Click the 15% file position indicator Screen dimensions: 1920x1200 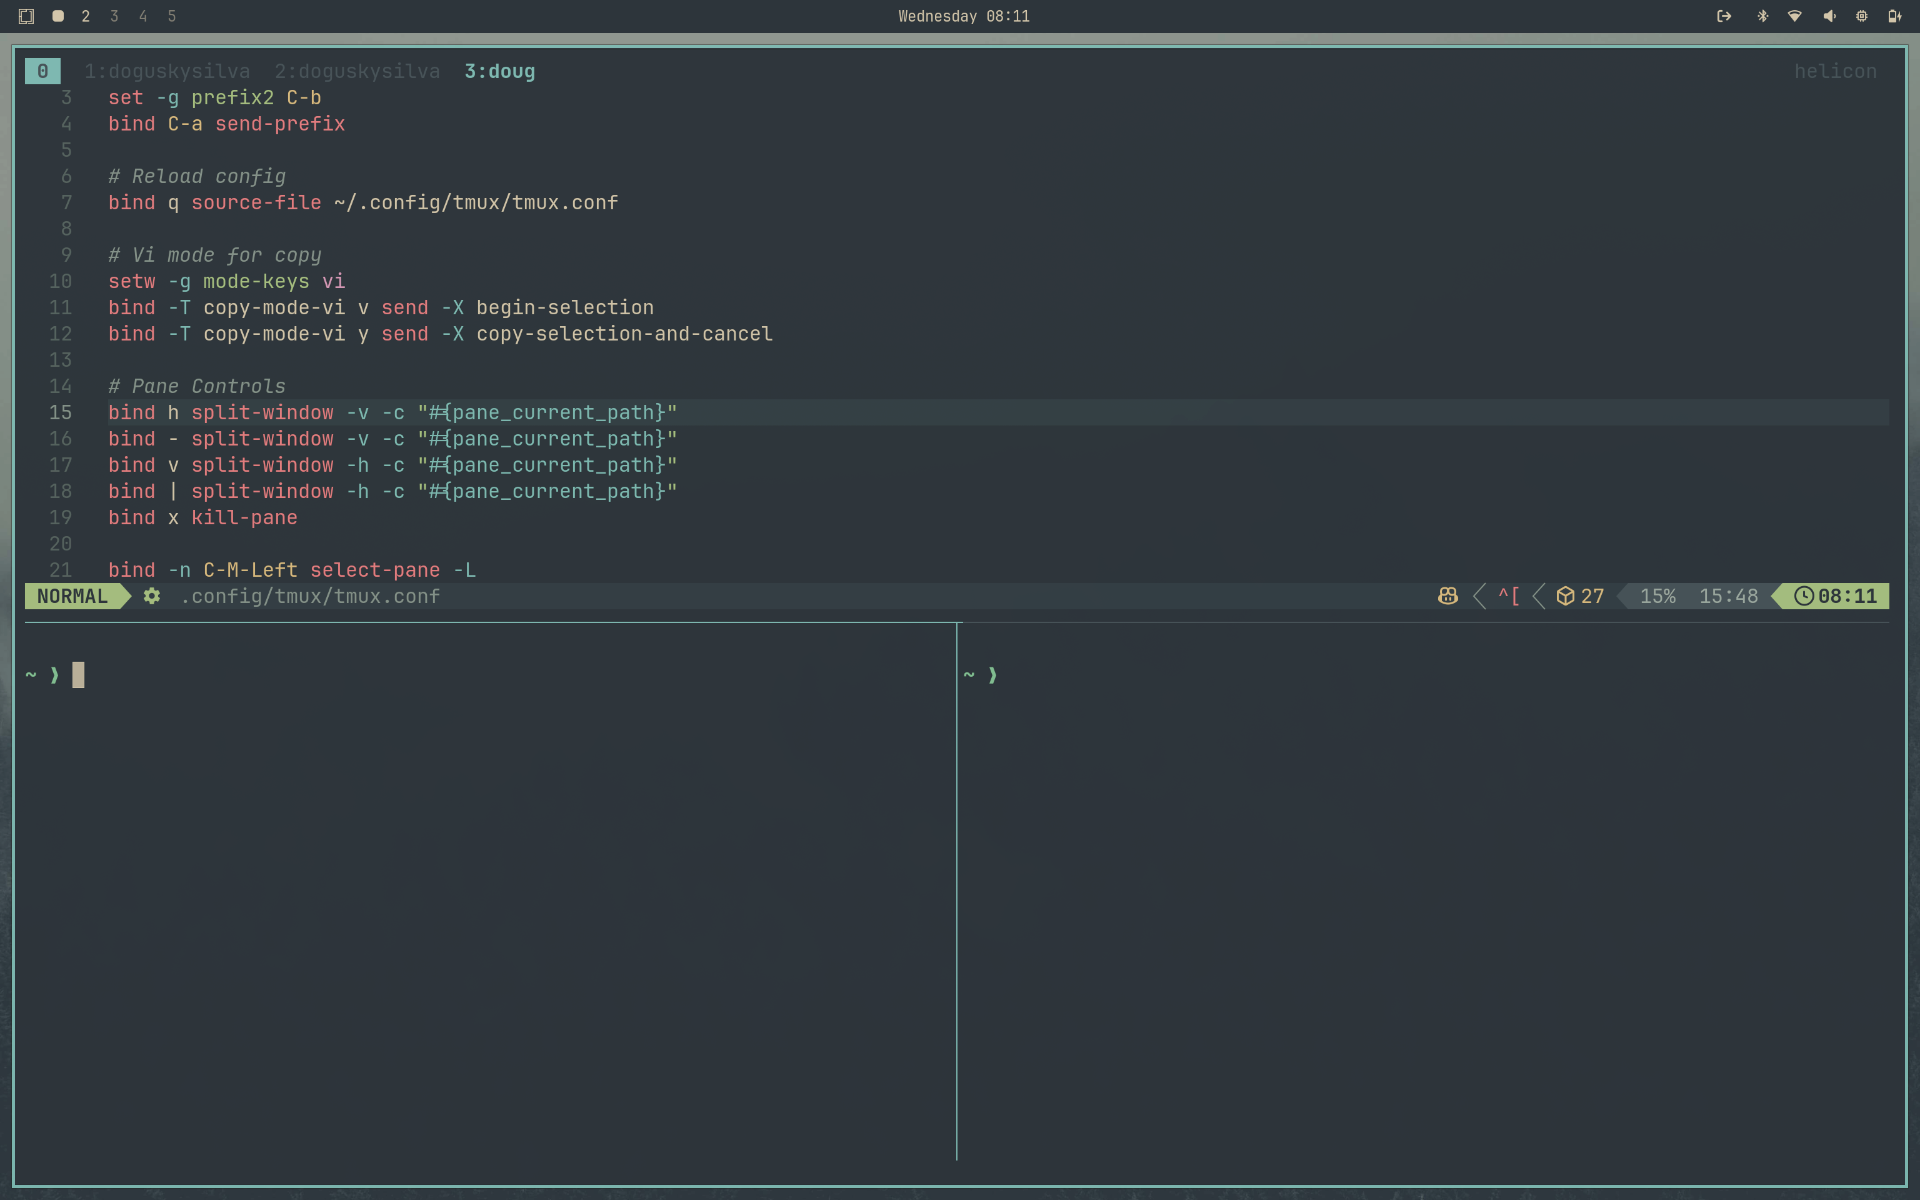(x=1657, y=596)
